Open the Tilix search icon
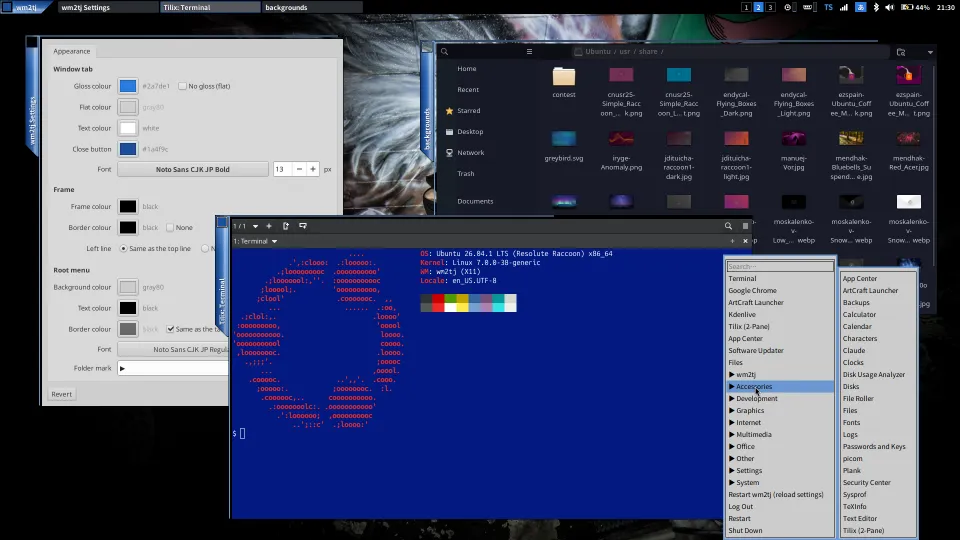This screenshot has height=540, width=960. click(728, 226)
